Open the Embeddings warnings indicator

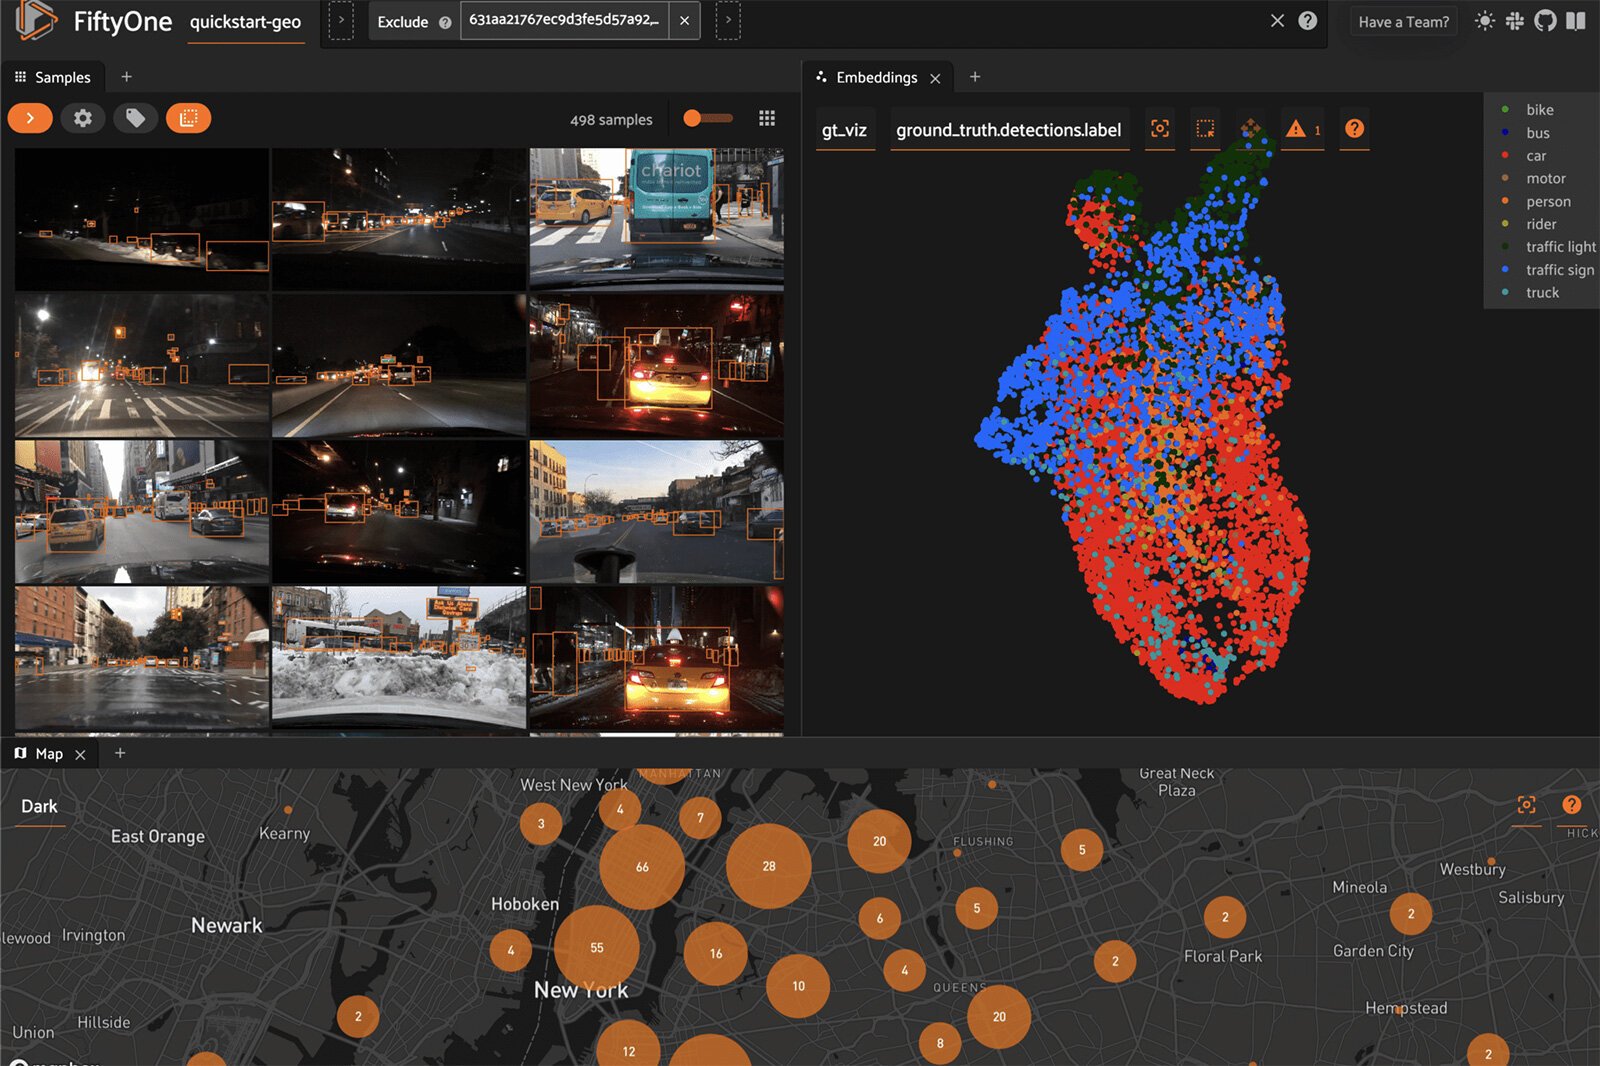coord(1296,129)
